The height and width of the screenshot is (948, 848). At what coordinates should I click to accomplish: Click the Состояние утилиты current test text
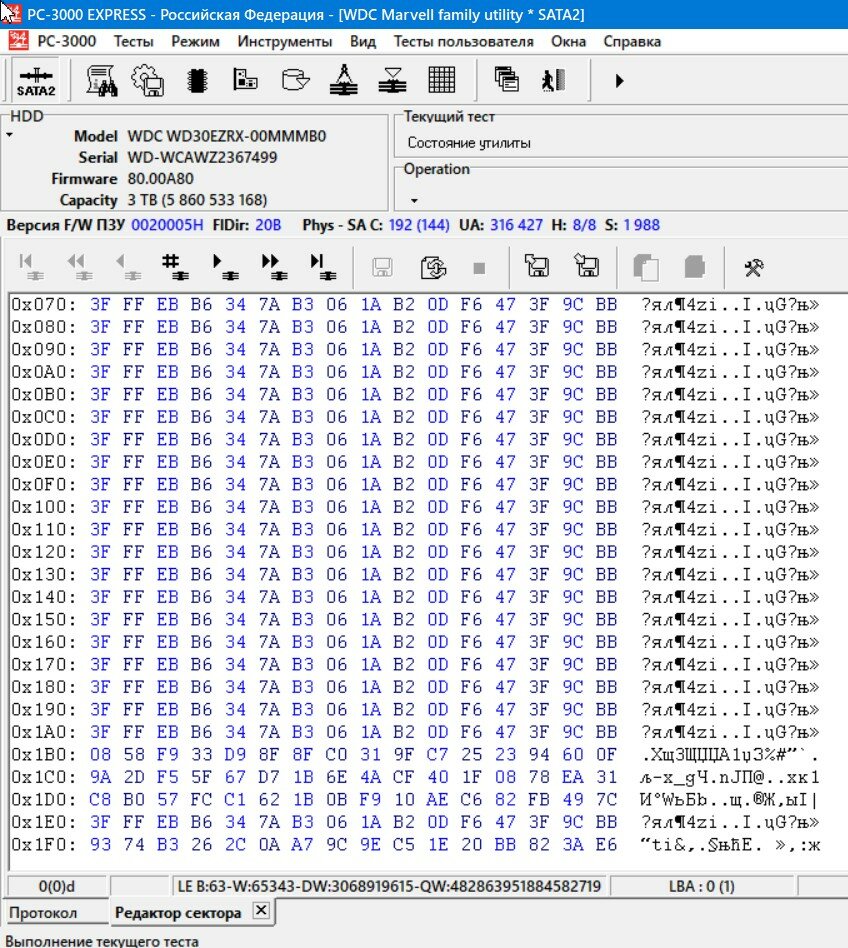(469, 143)
